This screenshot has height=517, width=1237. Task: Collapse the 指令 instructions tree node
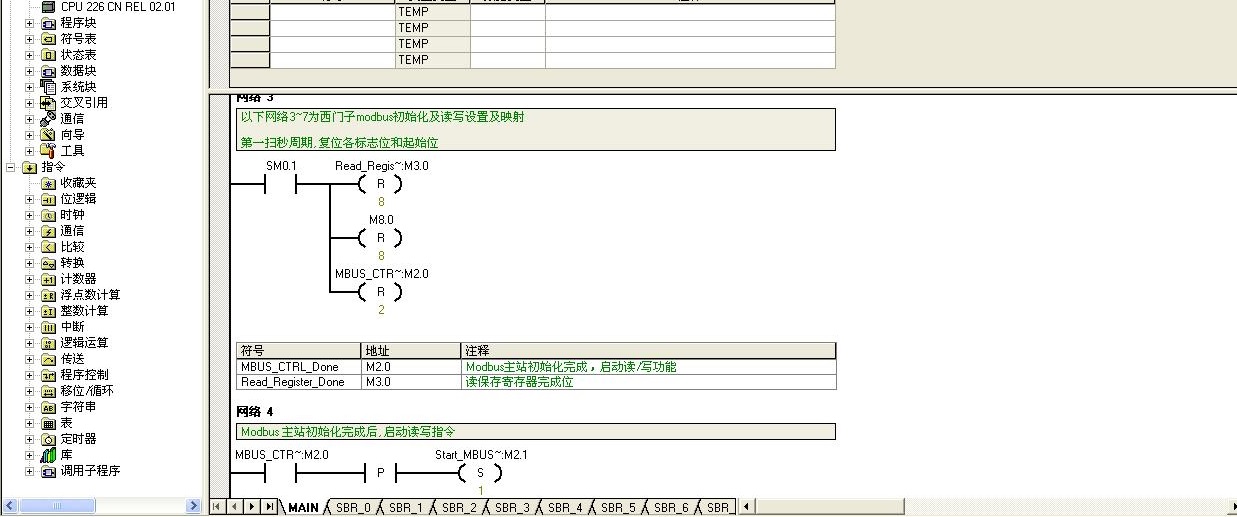[x=11, y=167]
